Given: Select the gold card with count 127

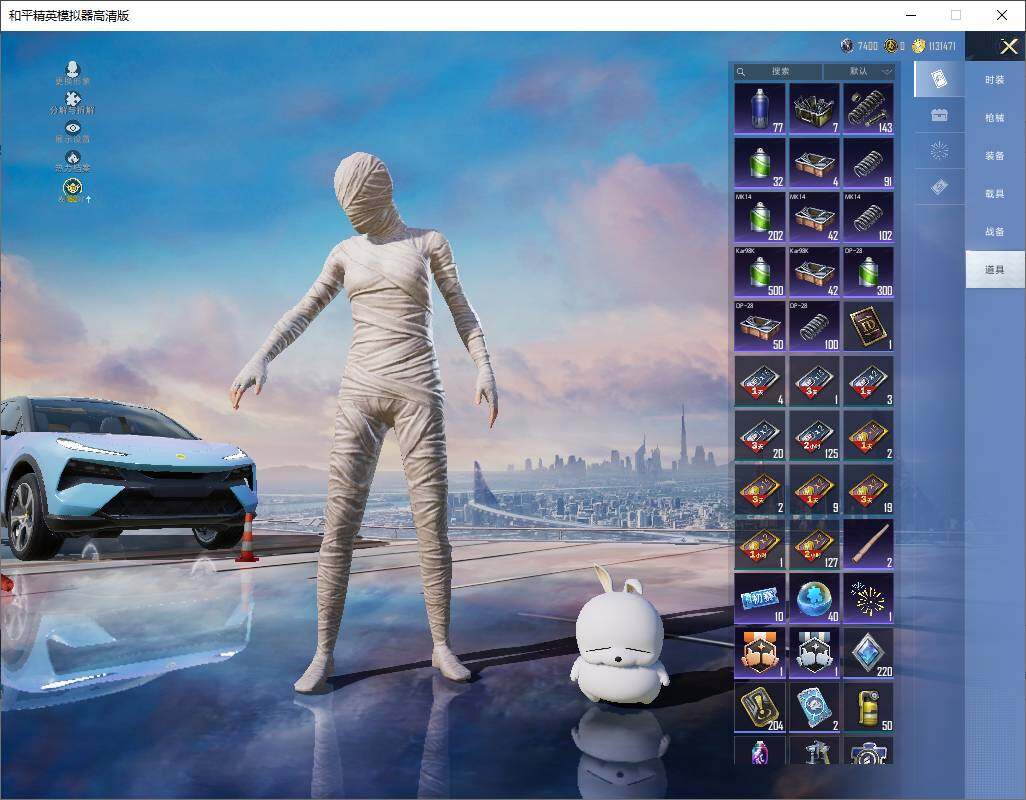Looking at the screenshot, I should point(814,544).
